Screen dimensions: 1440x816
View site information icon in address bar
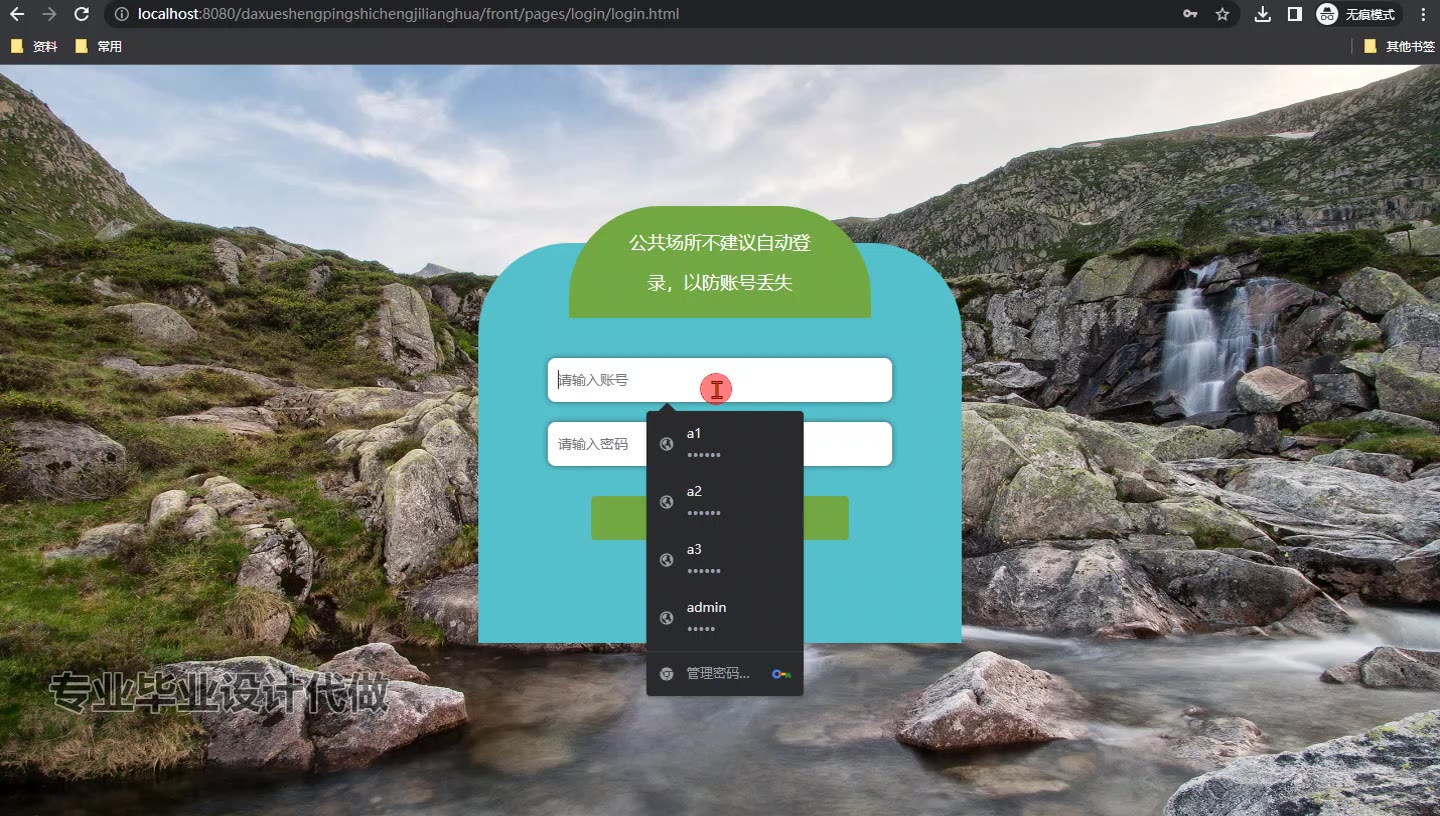pyautogui.click(x=122, y=14)
